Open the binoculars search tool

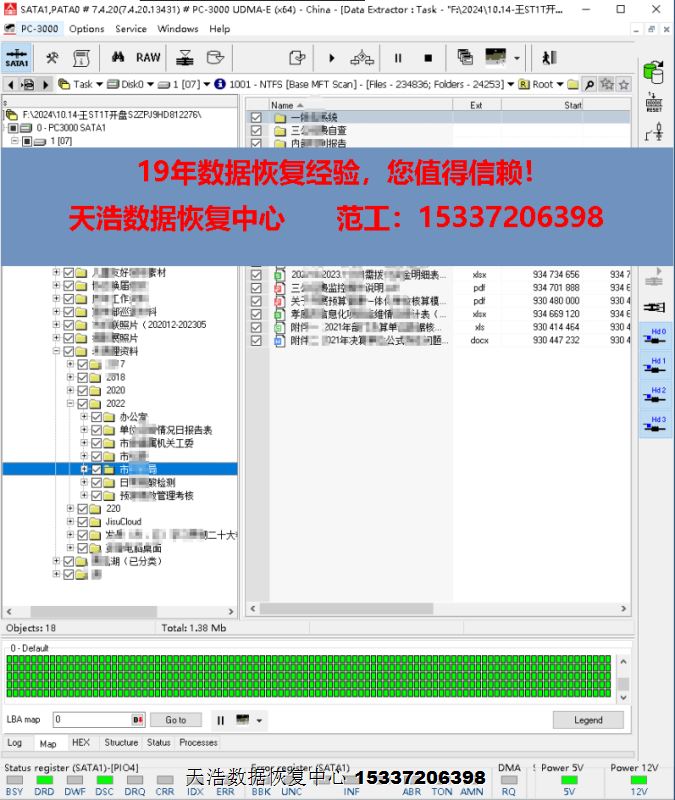(x=117, y=58)
